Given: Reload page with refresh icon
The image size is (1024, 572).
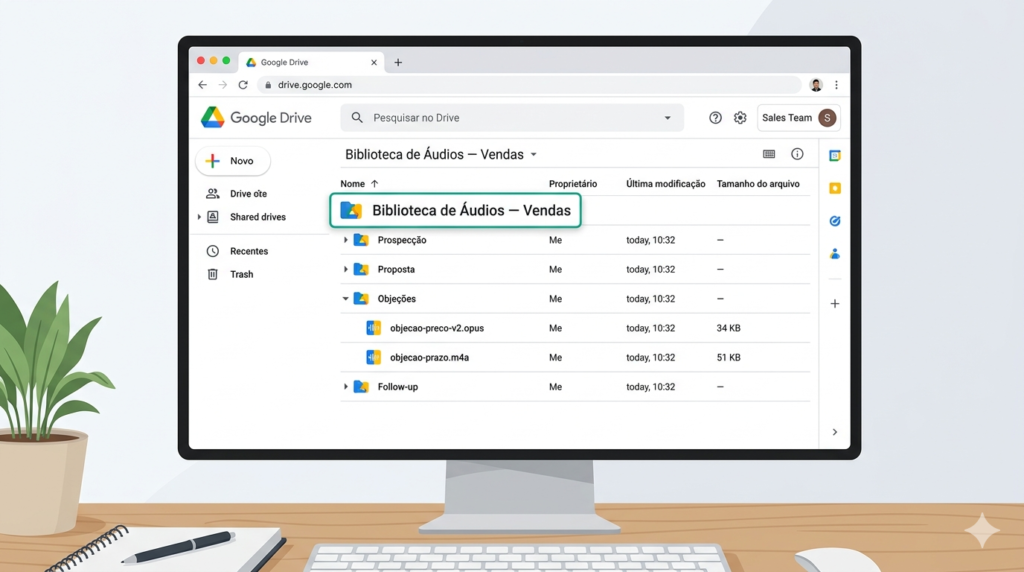Looking at the screenshot, I should point(243,85).
